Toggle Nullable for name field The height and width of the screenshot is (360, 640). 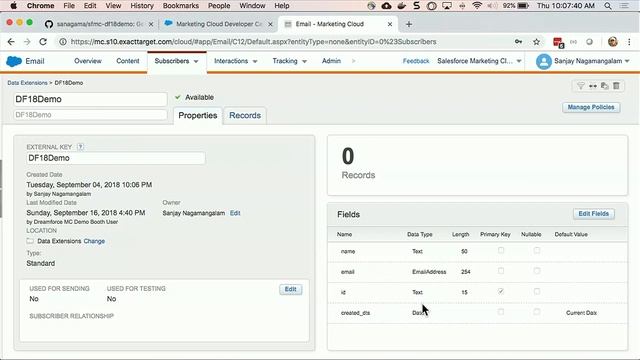(537, 251)
